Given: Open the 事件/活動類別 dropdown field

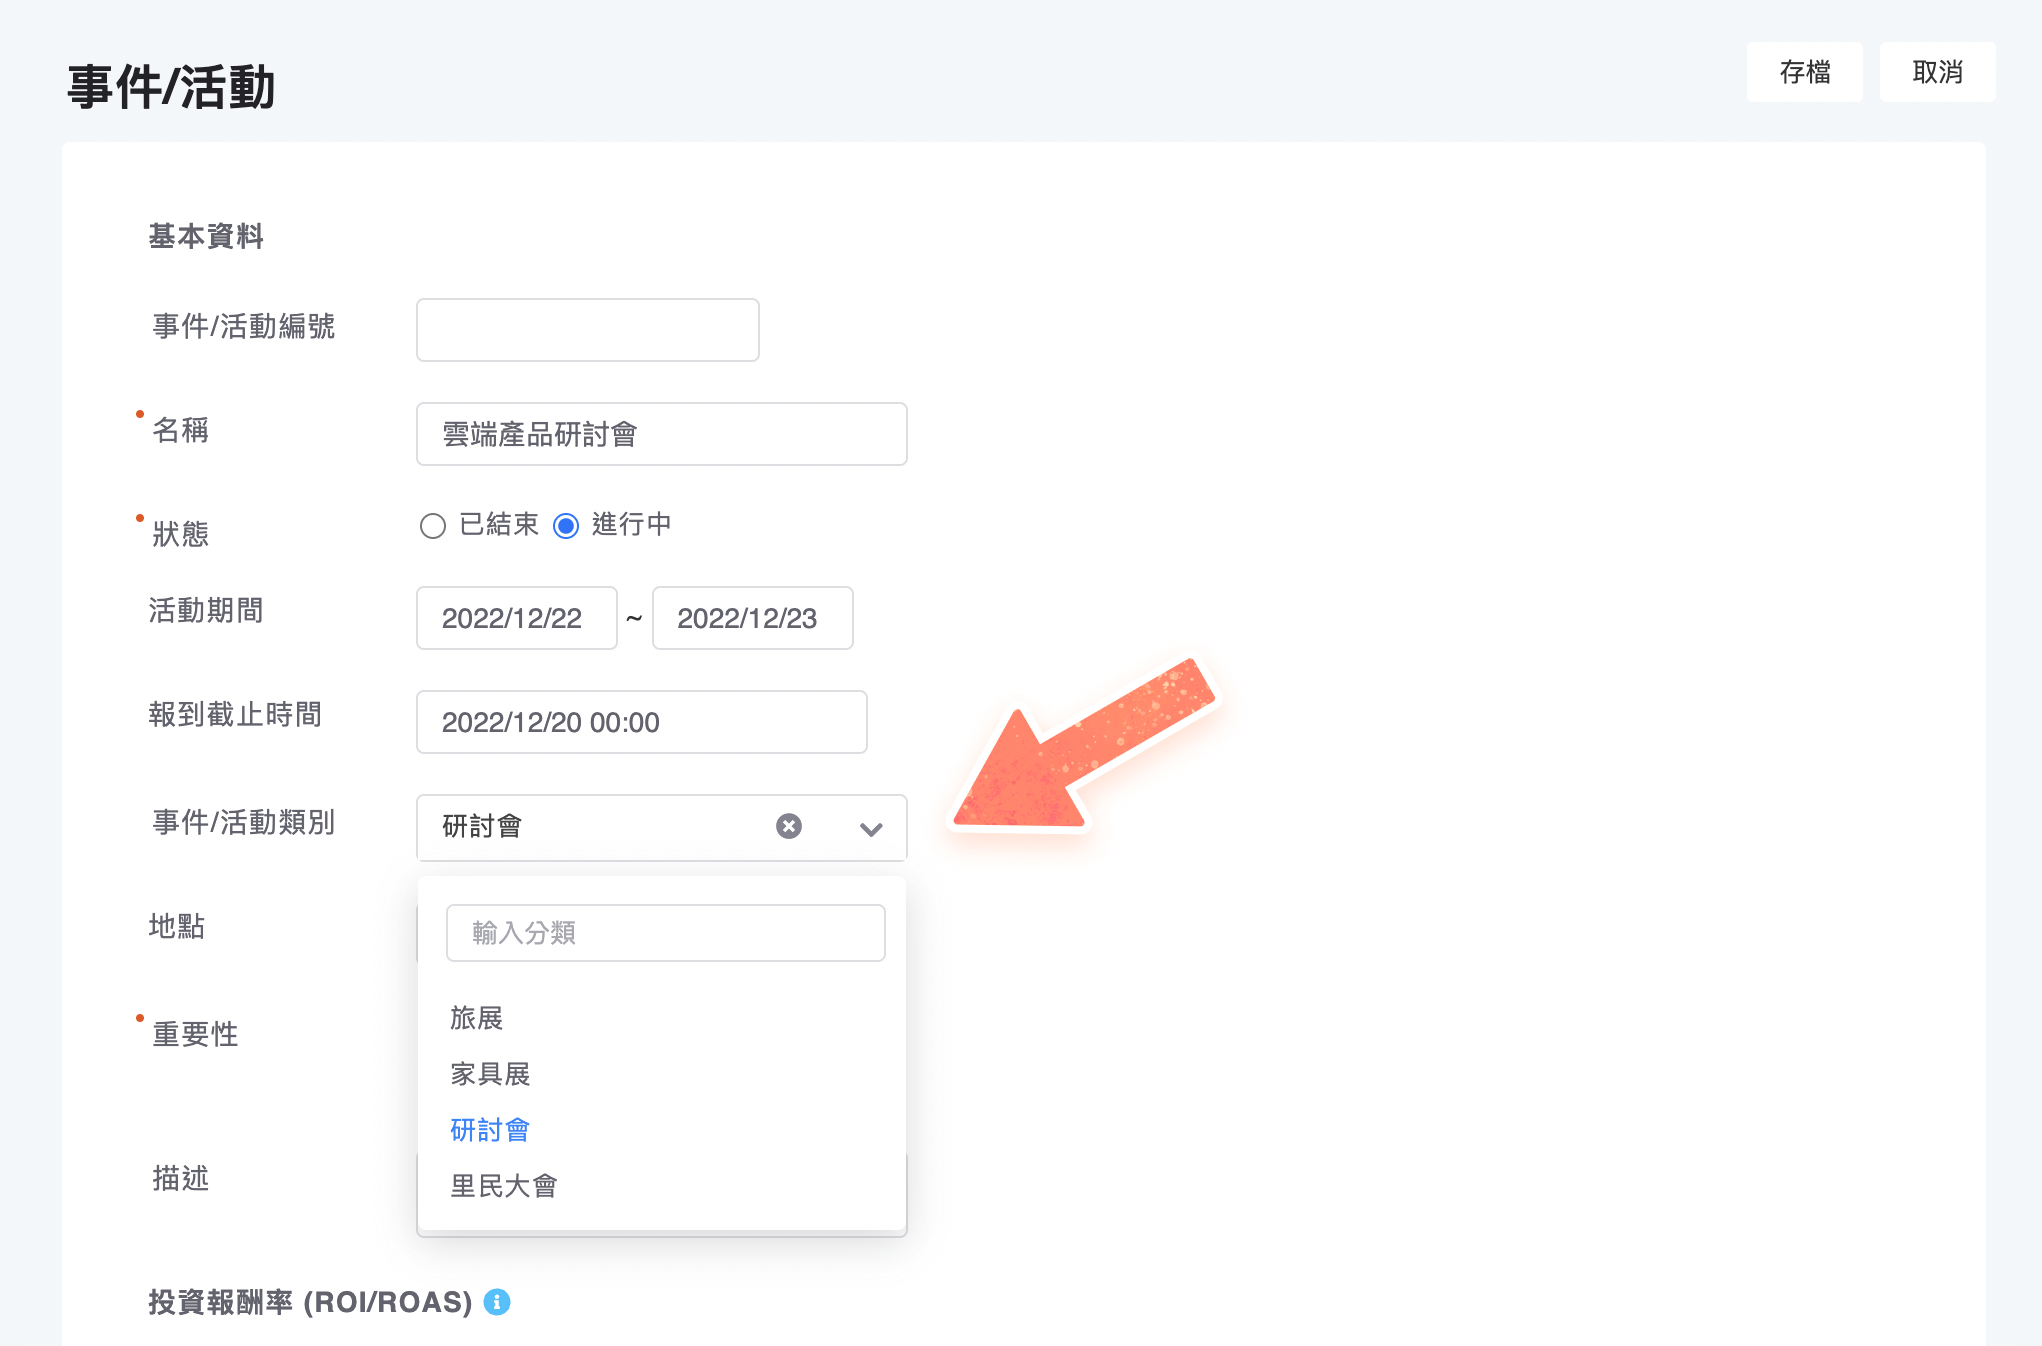Looking at the screenshot, I should [x=600, y=827].
